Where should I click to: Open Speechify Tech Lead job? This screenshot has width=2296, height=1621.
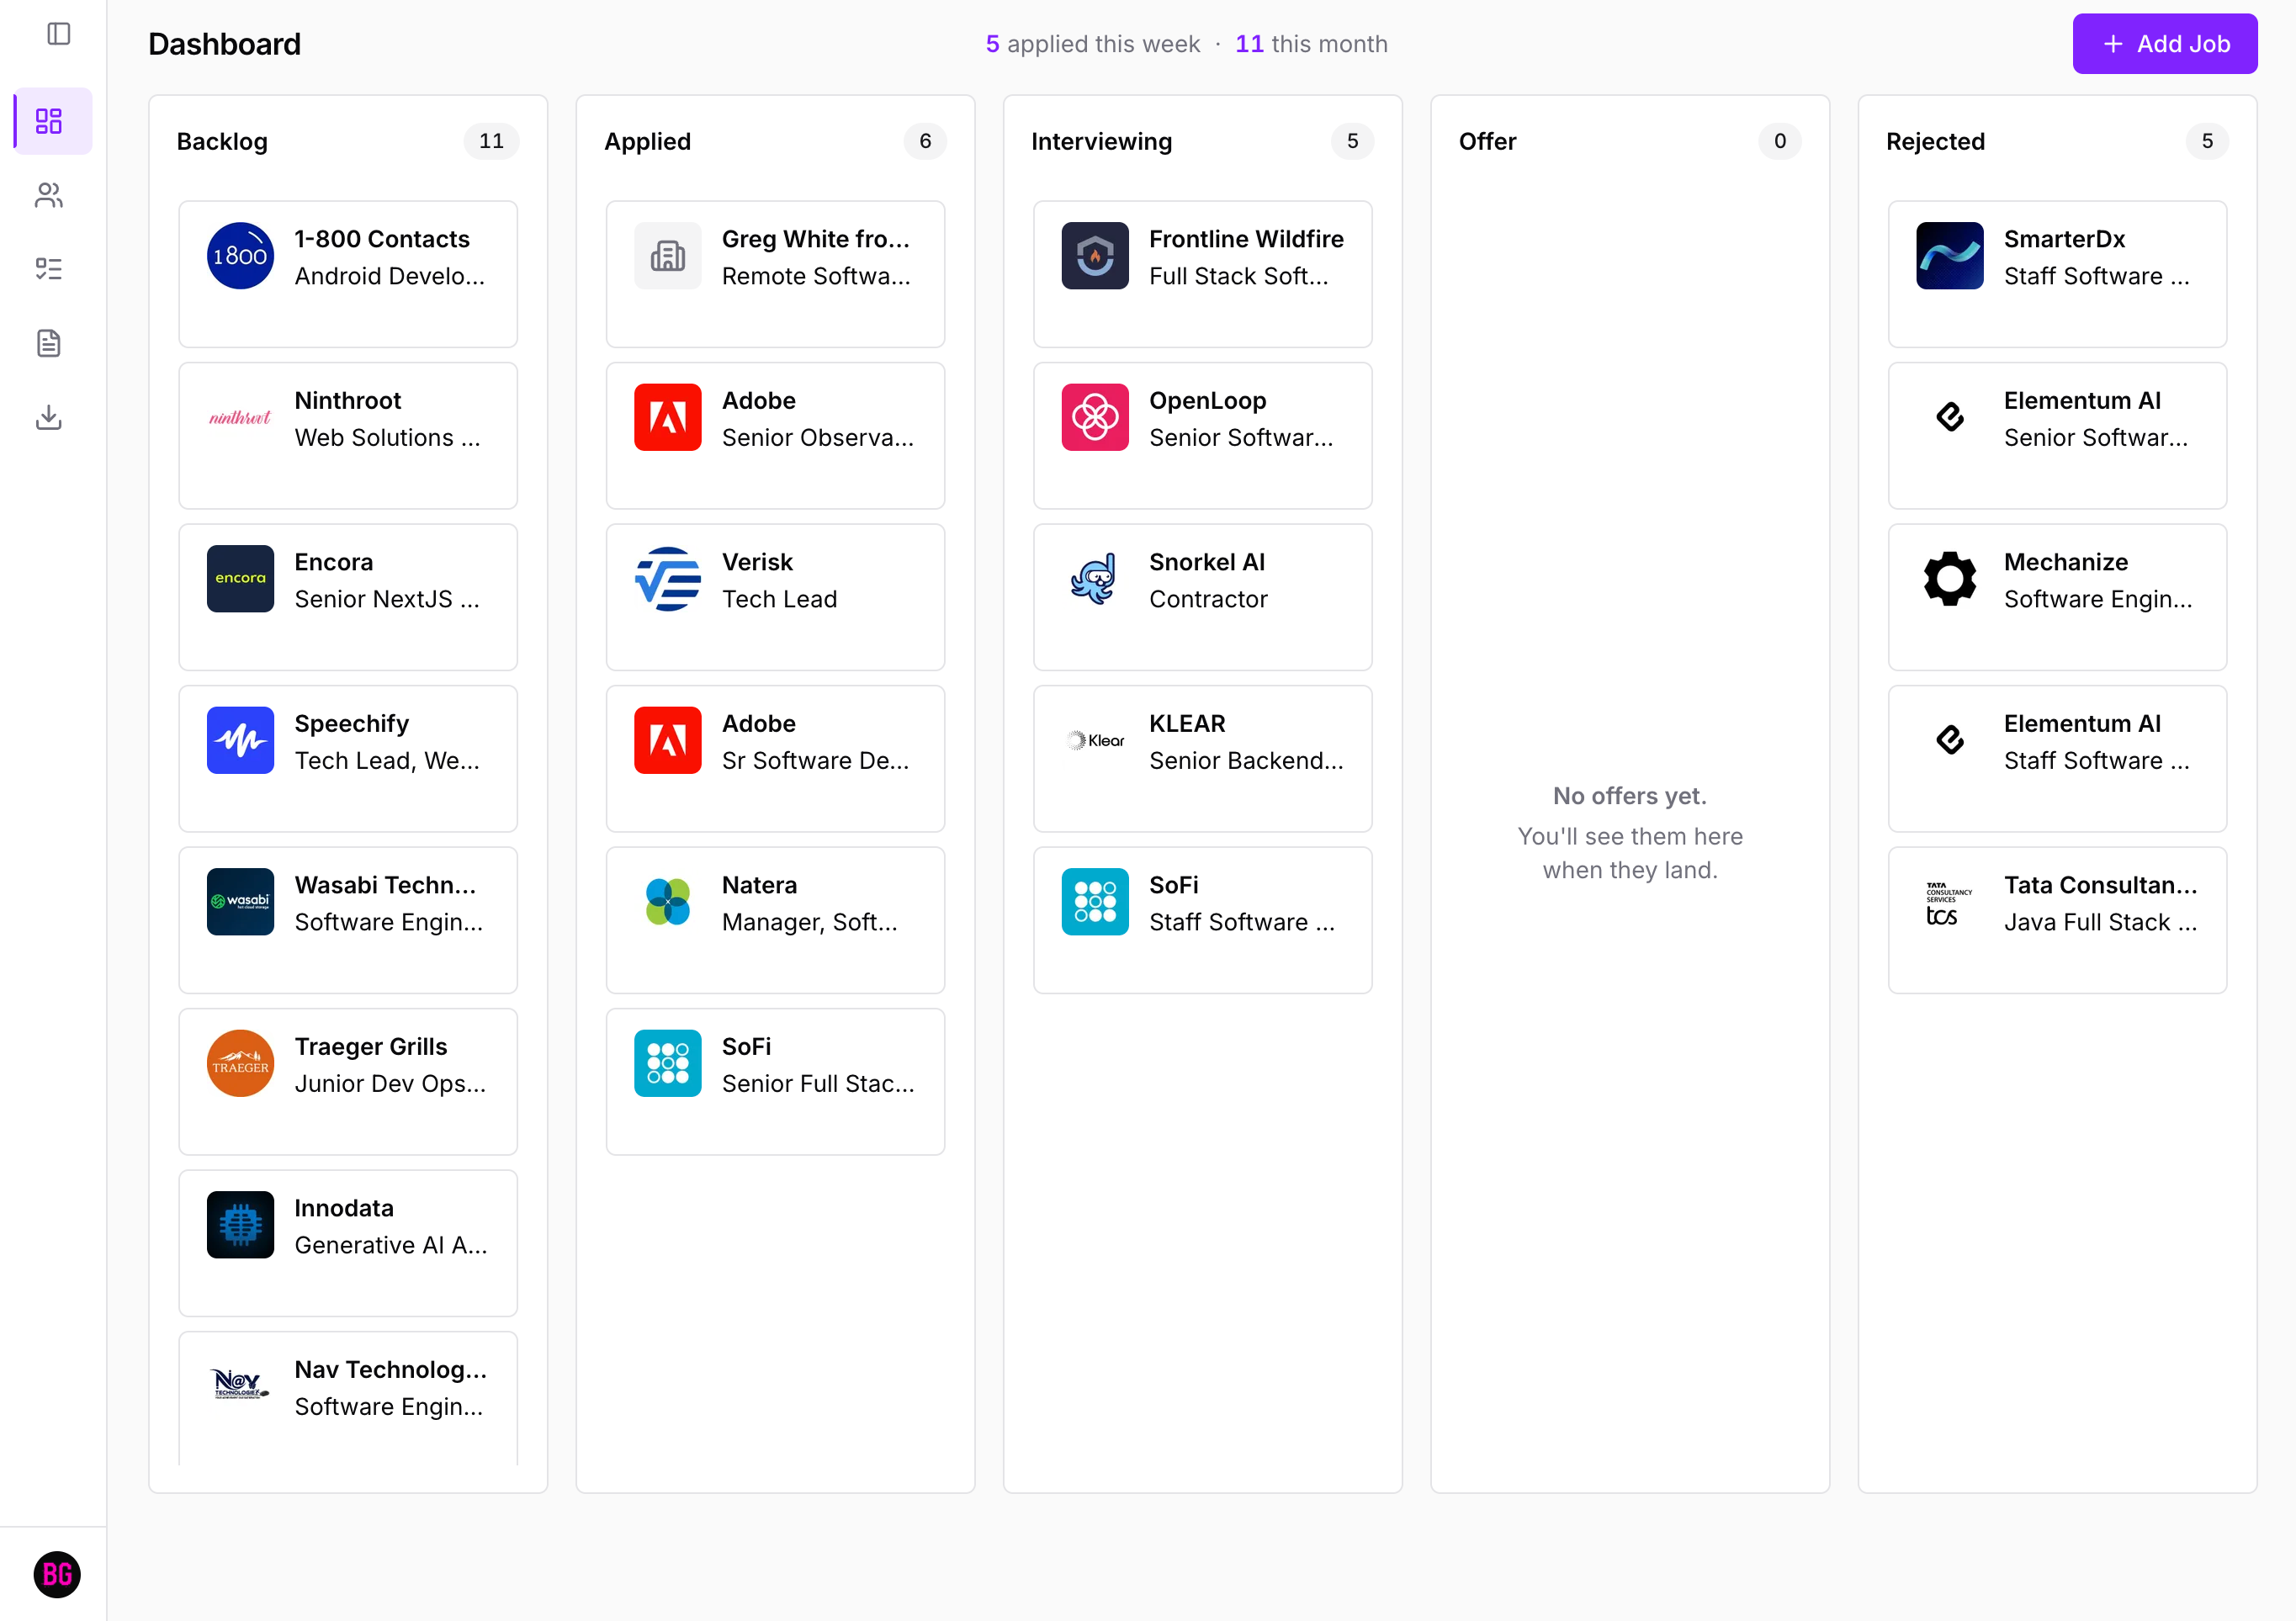pos(348,759)
